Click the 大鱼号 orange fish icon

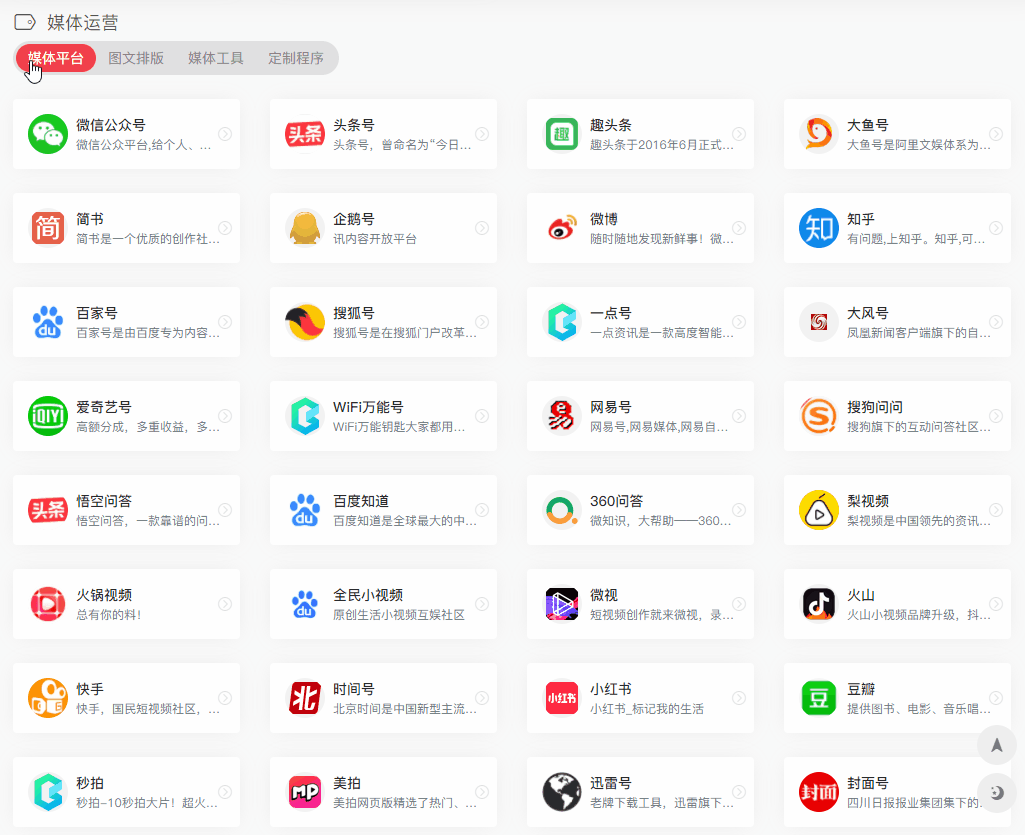(818, 134)
